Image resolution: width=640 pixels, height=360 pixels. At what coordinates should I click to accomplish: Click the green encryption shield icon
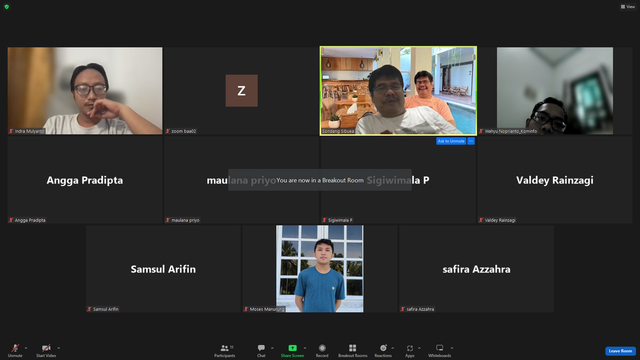(x=7, y=7)
